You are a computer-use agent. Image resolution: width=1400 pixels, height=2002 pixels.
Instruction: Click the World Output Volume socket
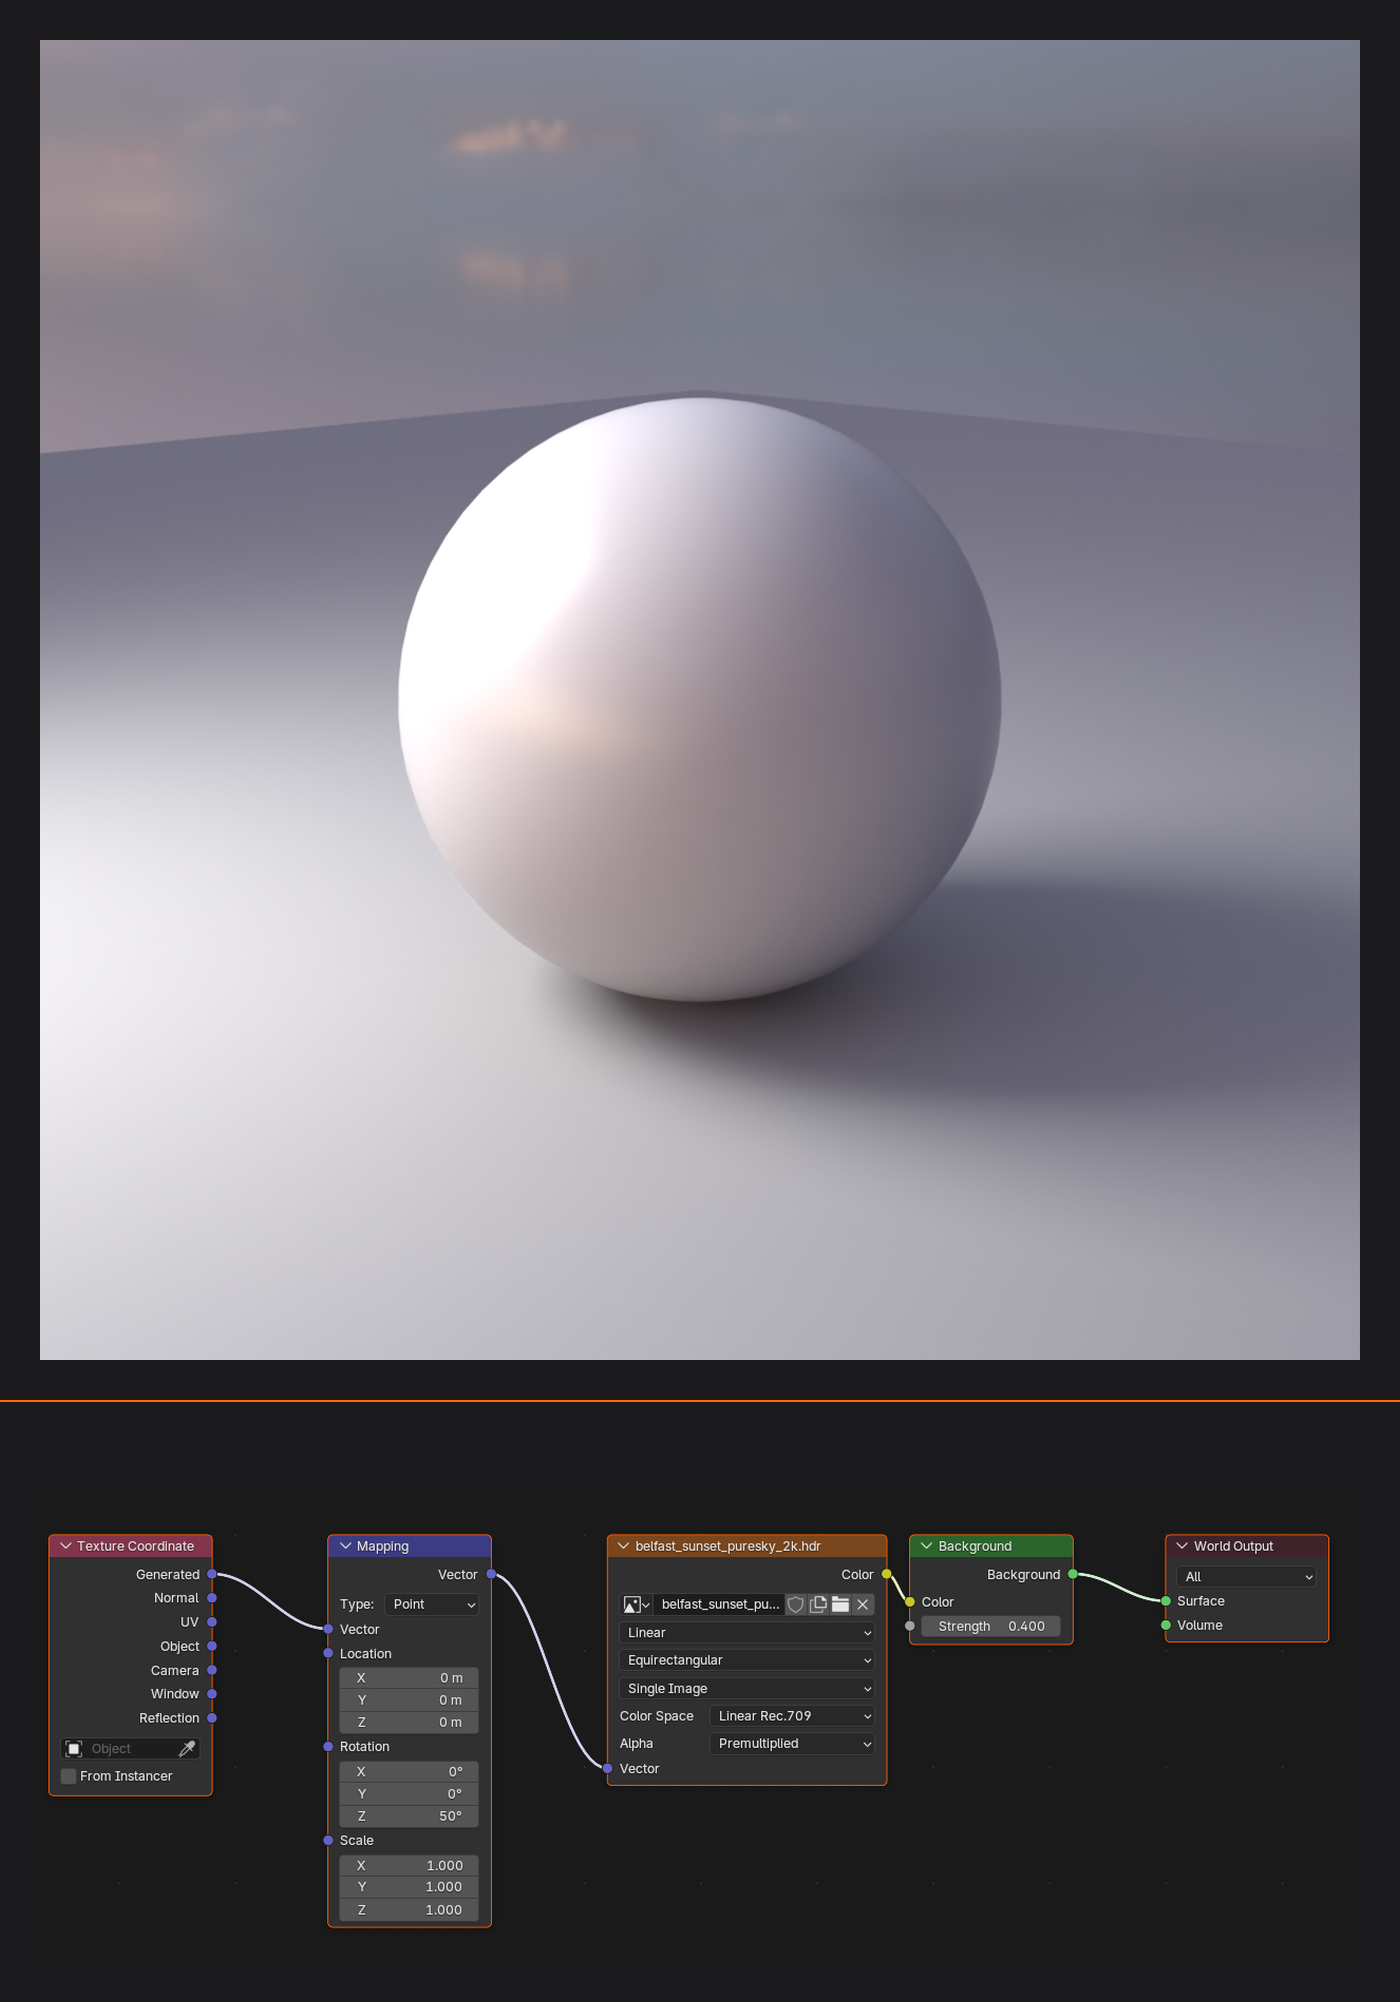1166,1625
